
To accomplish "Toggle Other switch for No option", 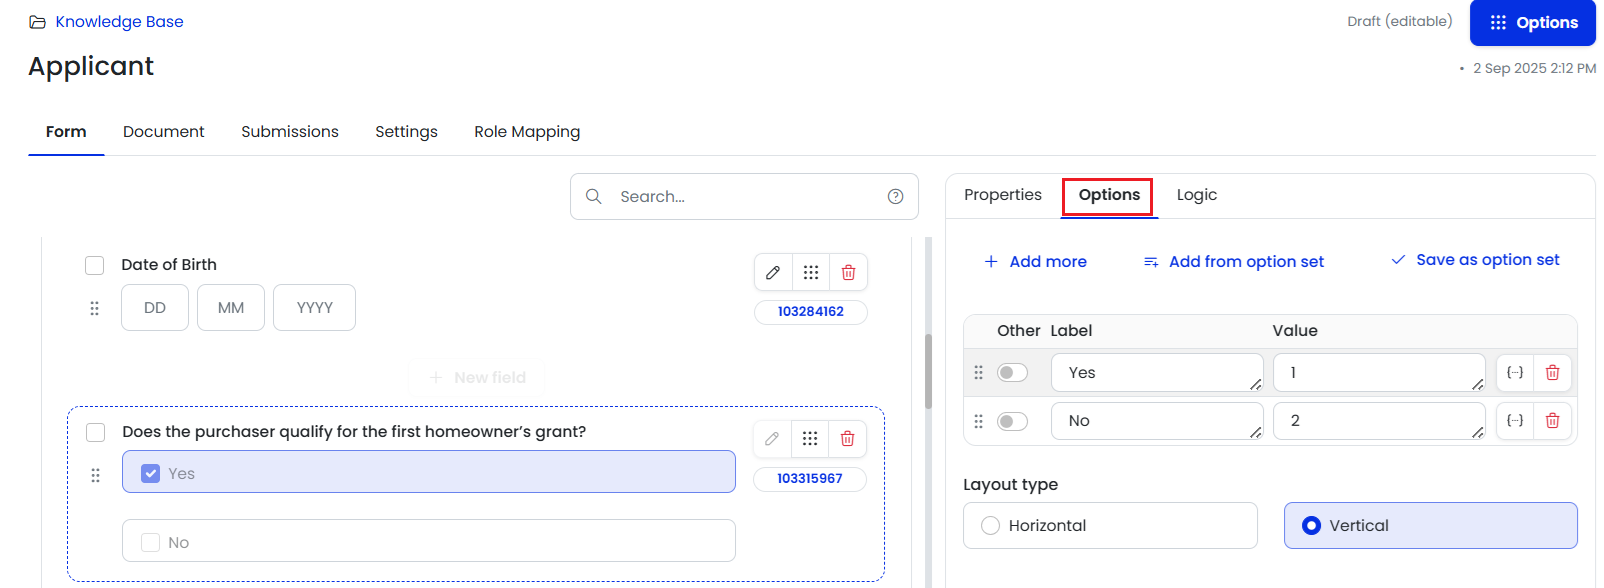I will [1012, 421].
